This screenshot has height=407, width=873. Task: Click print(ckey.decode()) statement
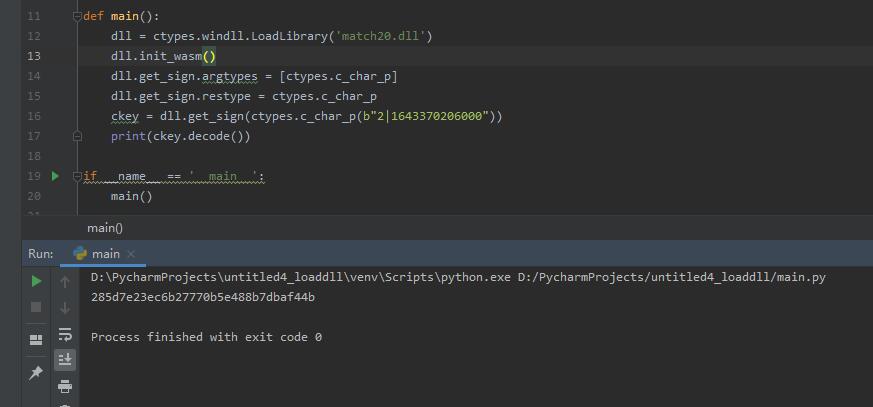(180, 136)
